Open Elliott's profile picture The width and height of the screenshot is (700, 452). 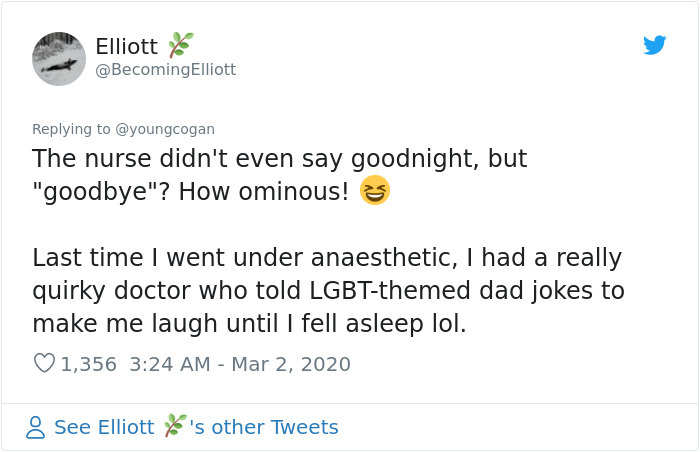[59, 58]
